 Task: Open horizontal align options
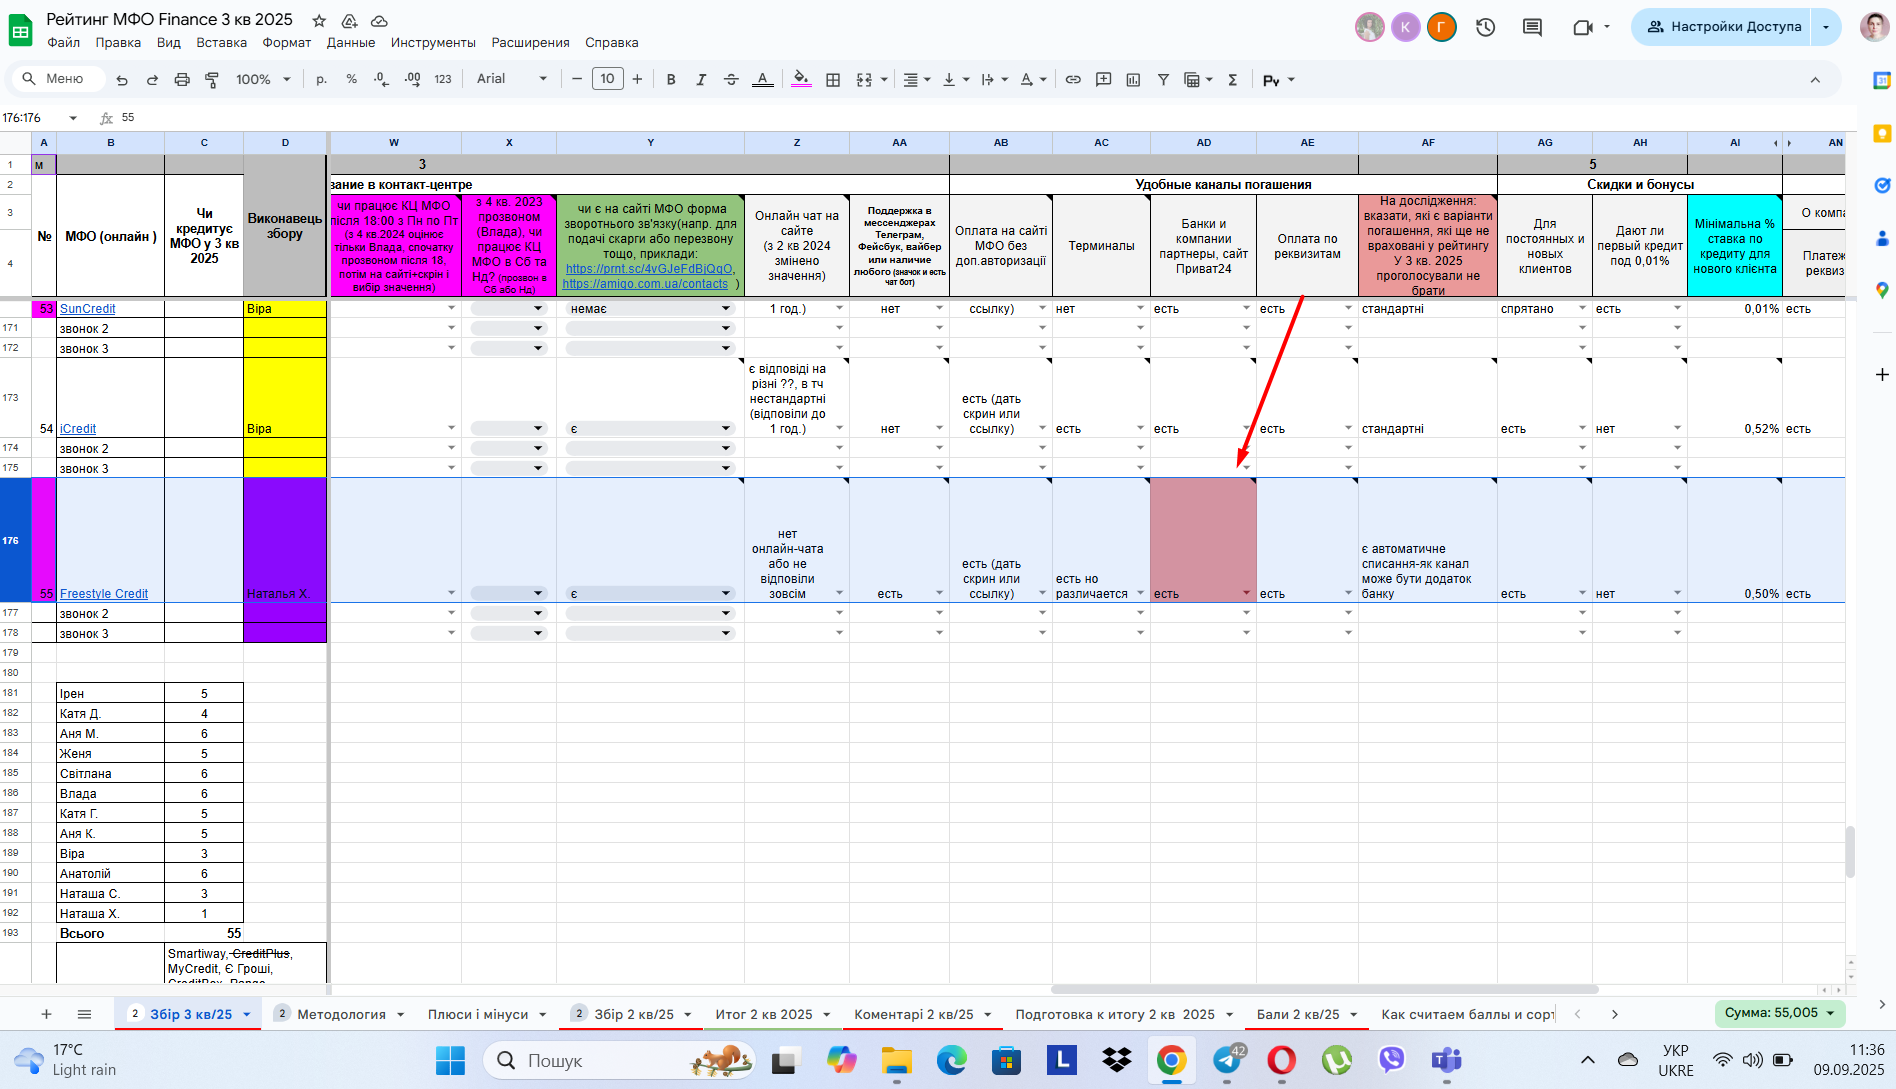tap(917, 80)
